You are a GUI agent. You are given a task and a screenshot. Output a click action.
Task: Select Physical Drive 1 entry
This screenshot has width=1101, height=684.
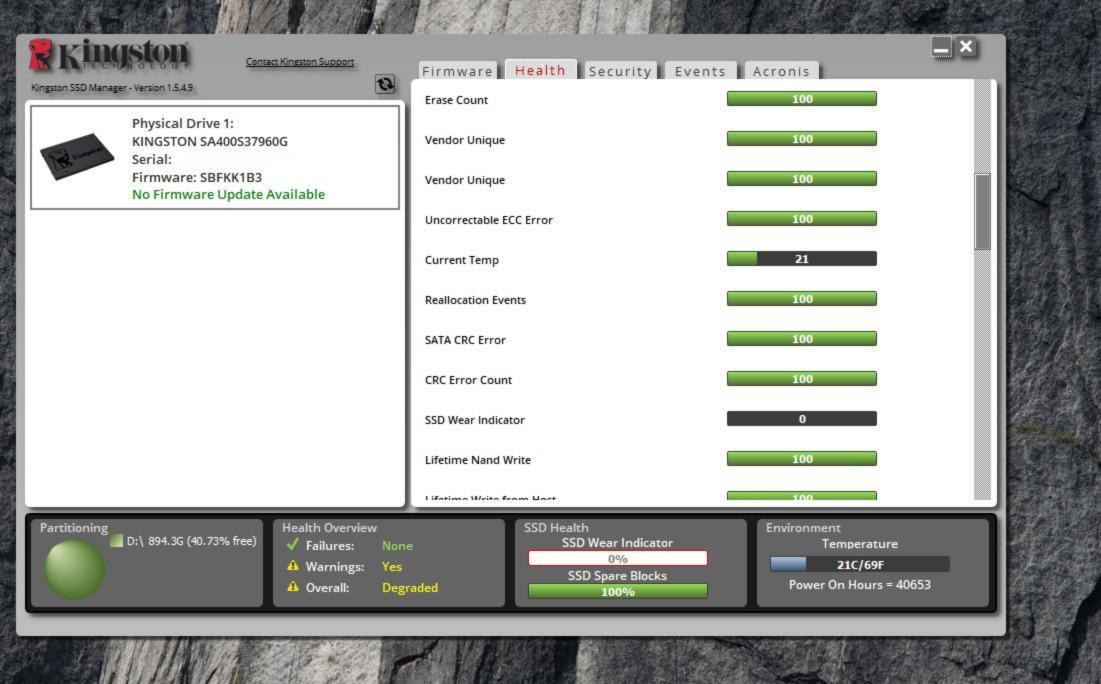[215, 157]
